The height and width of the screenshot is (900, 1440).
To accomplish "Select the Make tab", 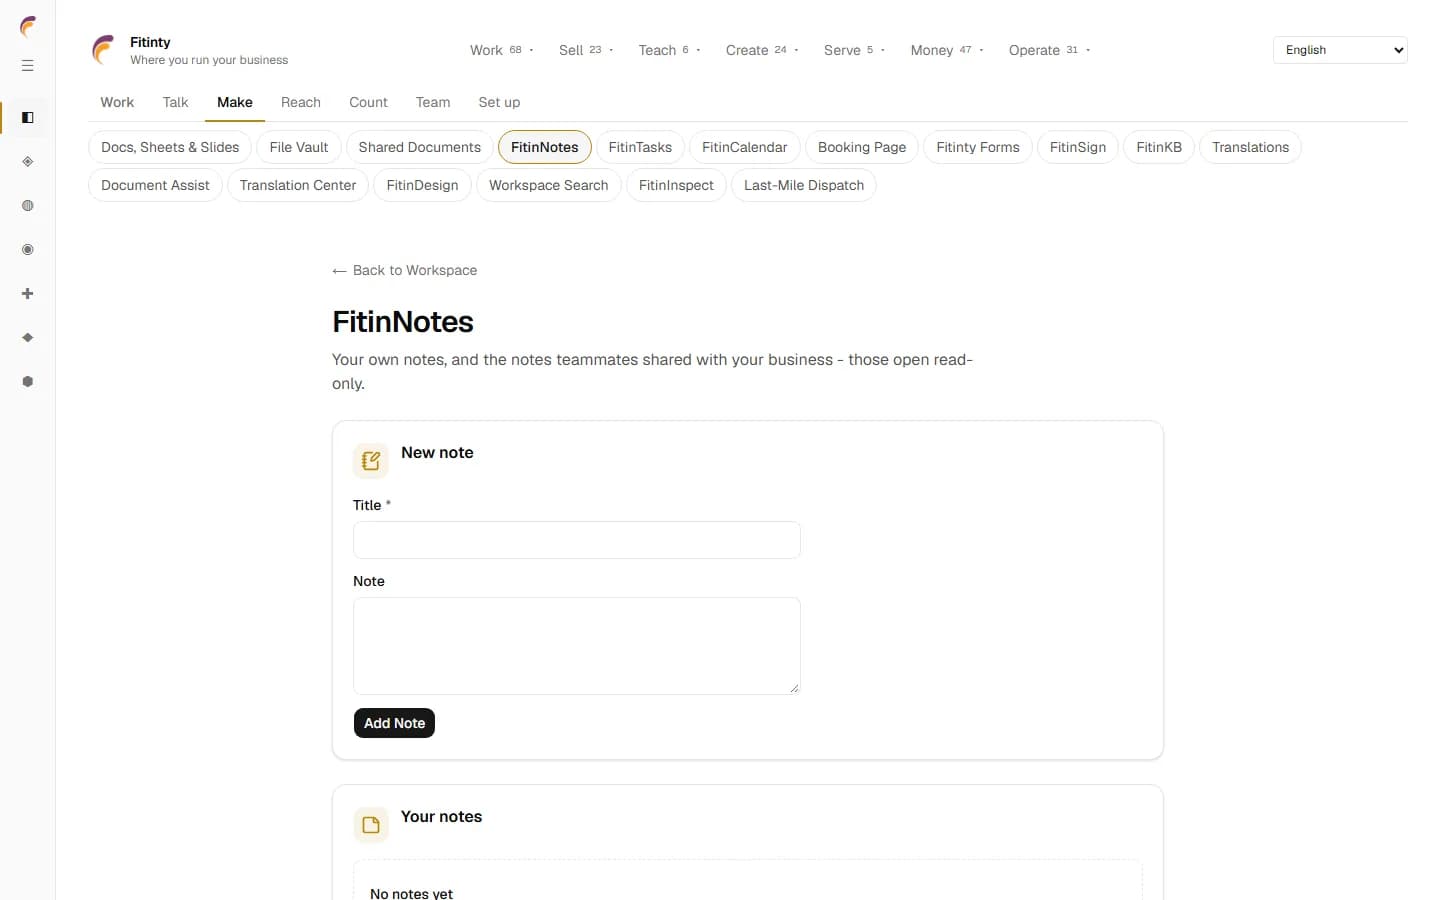I will click(x=235, y=102).
